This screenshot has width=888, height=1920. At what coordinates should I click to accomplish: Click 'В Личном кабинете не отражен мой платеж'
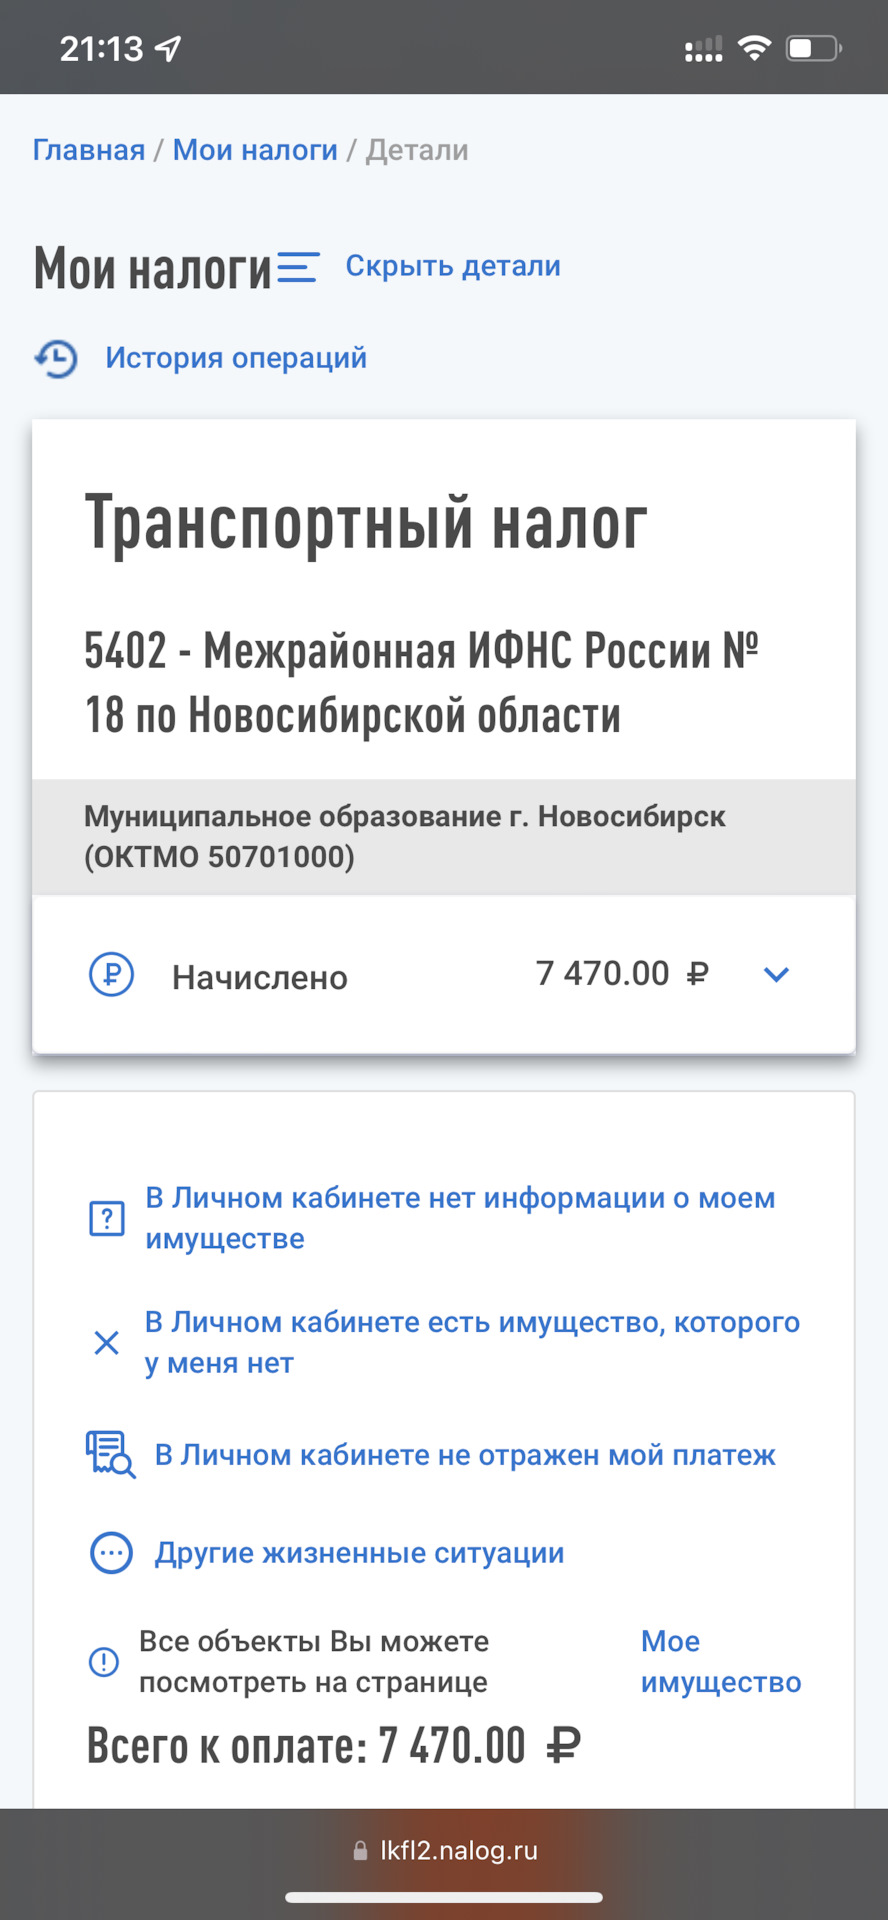(464, 1455)
